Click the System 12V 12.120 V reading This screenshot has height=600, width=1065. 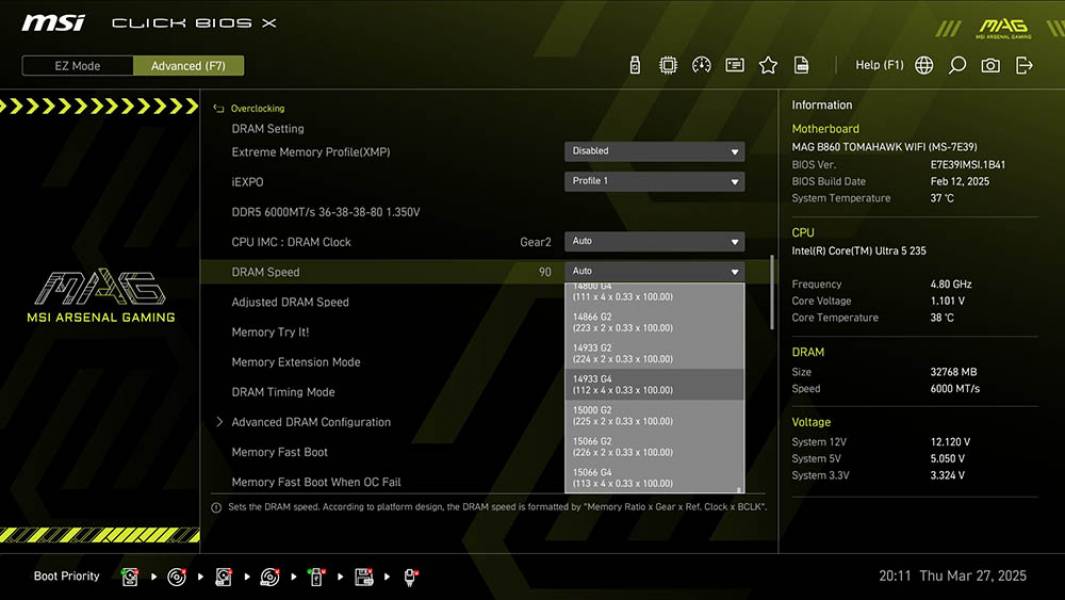(x=950, y=442)
